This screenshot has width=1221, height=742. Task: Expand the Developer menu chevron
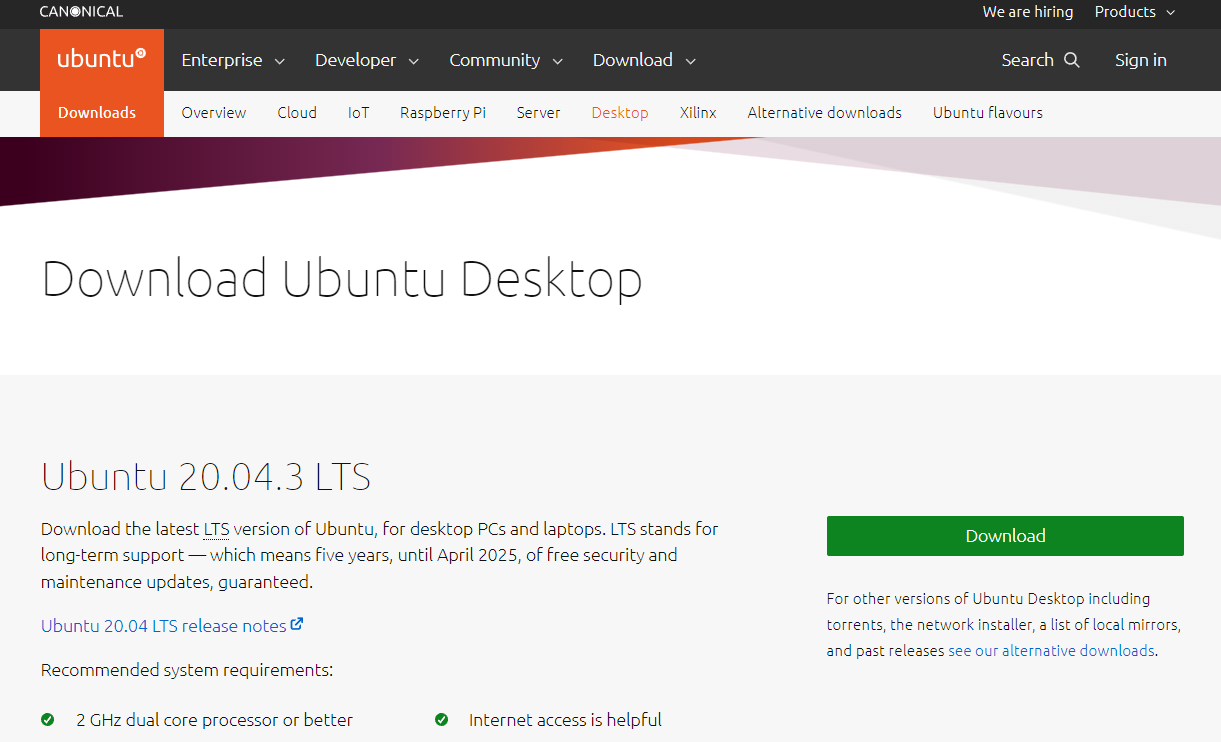414,61
